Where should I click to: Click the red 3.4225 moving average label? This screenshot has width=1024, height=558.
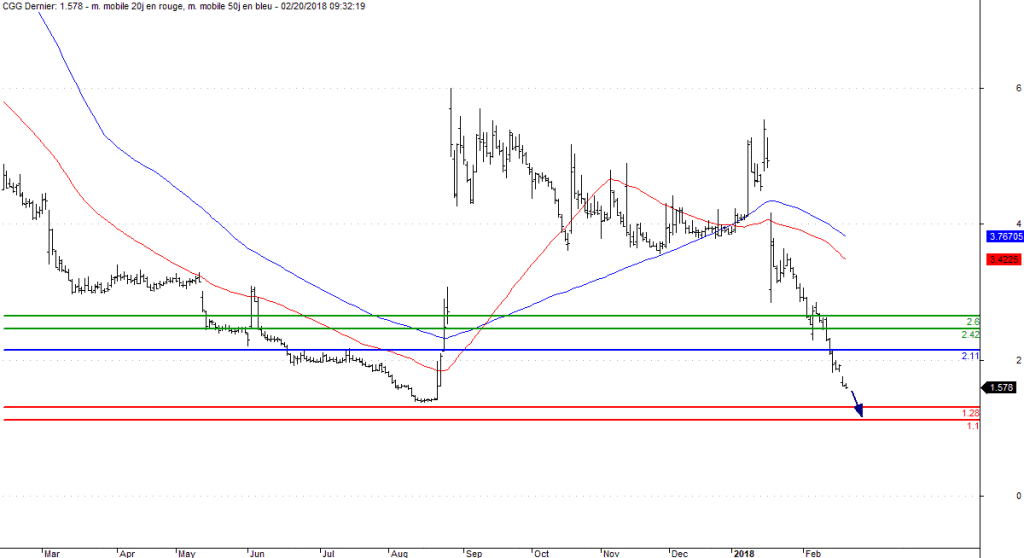tap(1002, 259)
